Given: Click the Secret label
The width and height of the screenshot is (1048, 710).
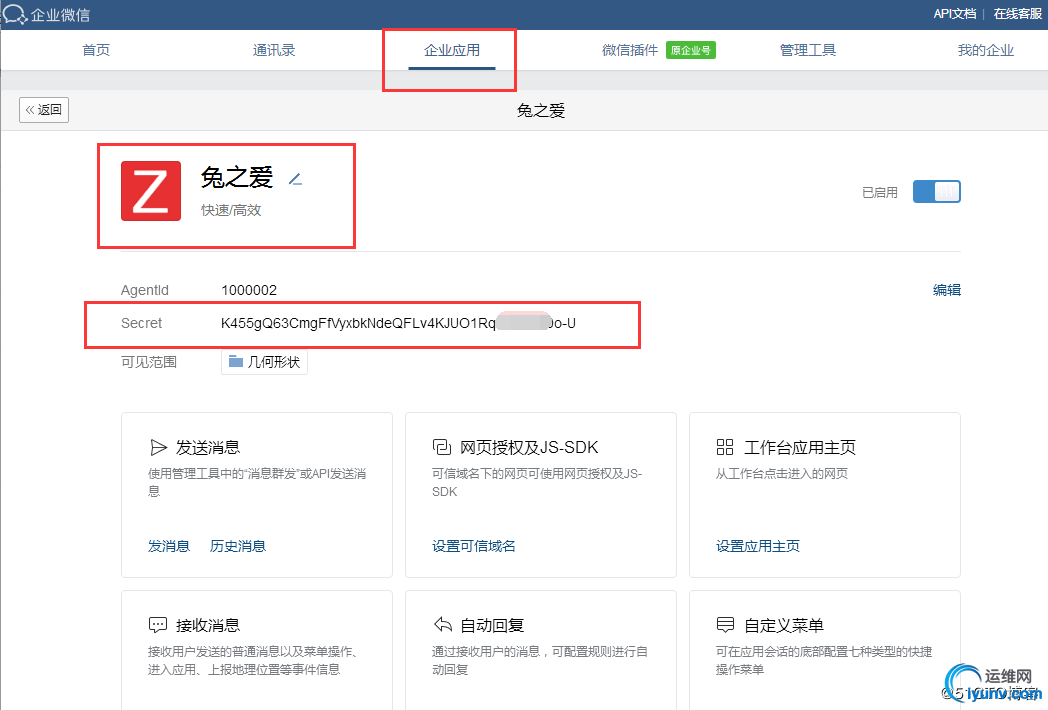Looking at the screenshot, I should point(141,324).
